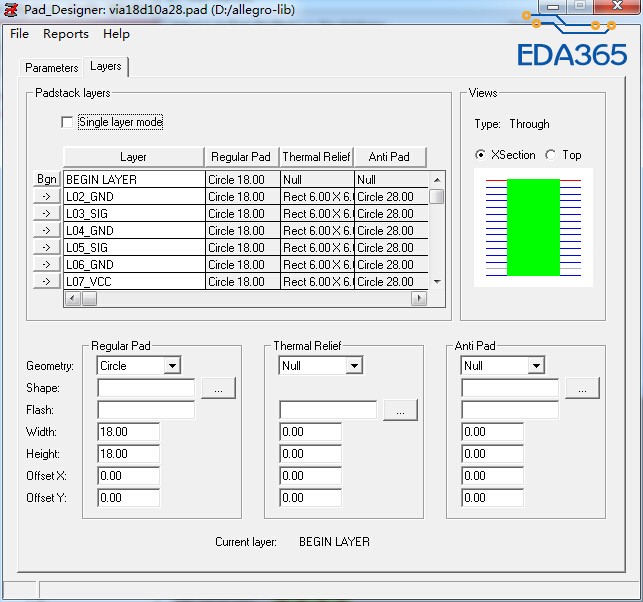Click the Thermal Relief Offset Y field
The image size is (643, 602).
pos(310,498)
